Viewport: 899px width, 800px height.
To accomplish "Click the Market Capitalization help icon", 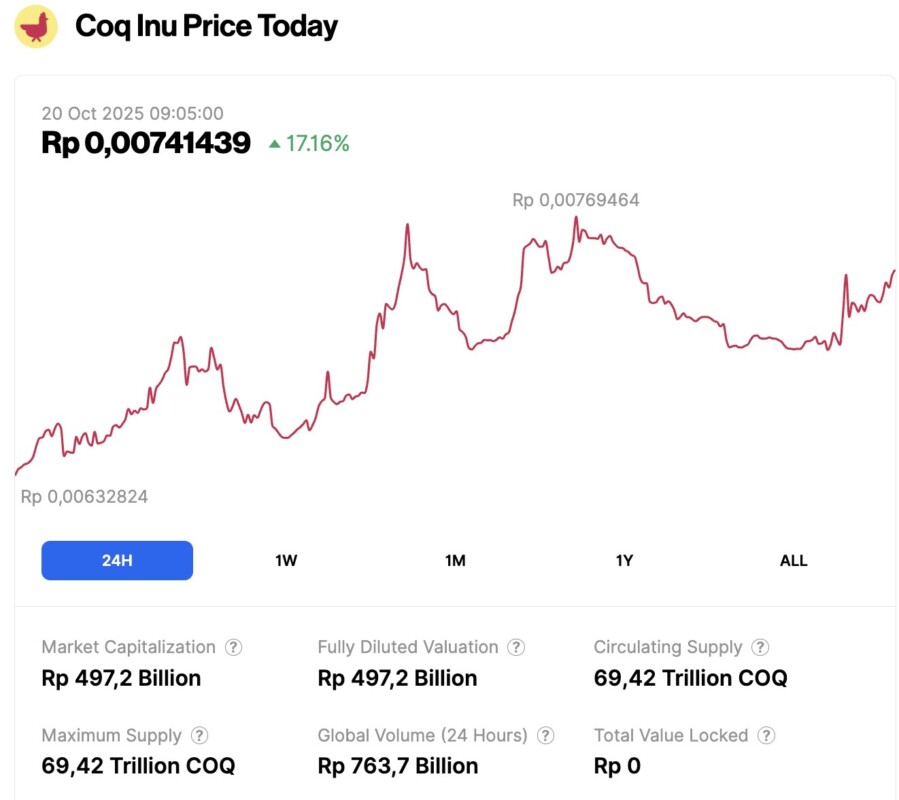I will (x=233, y=647).
